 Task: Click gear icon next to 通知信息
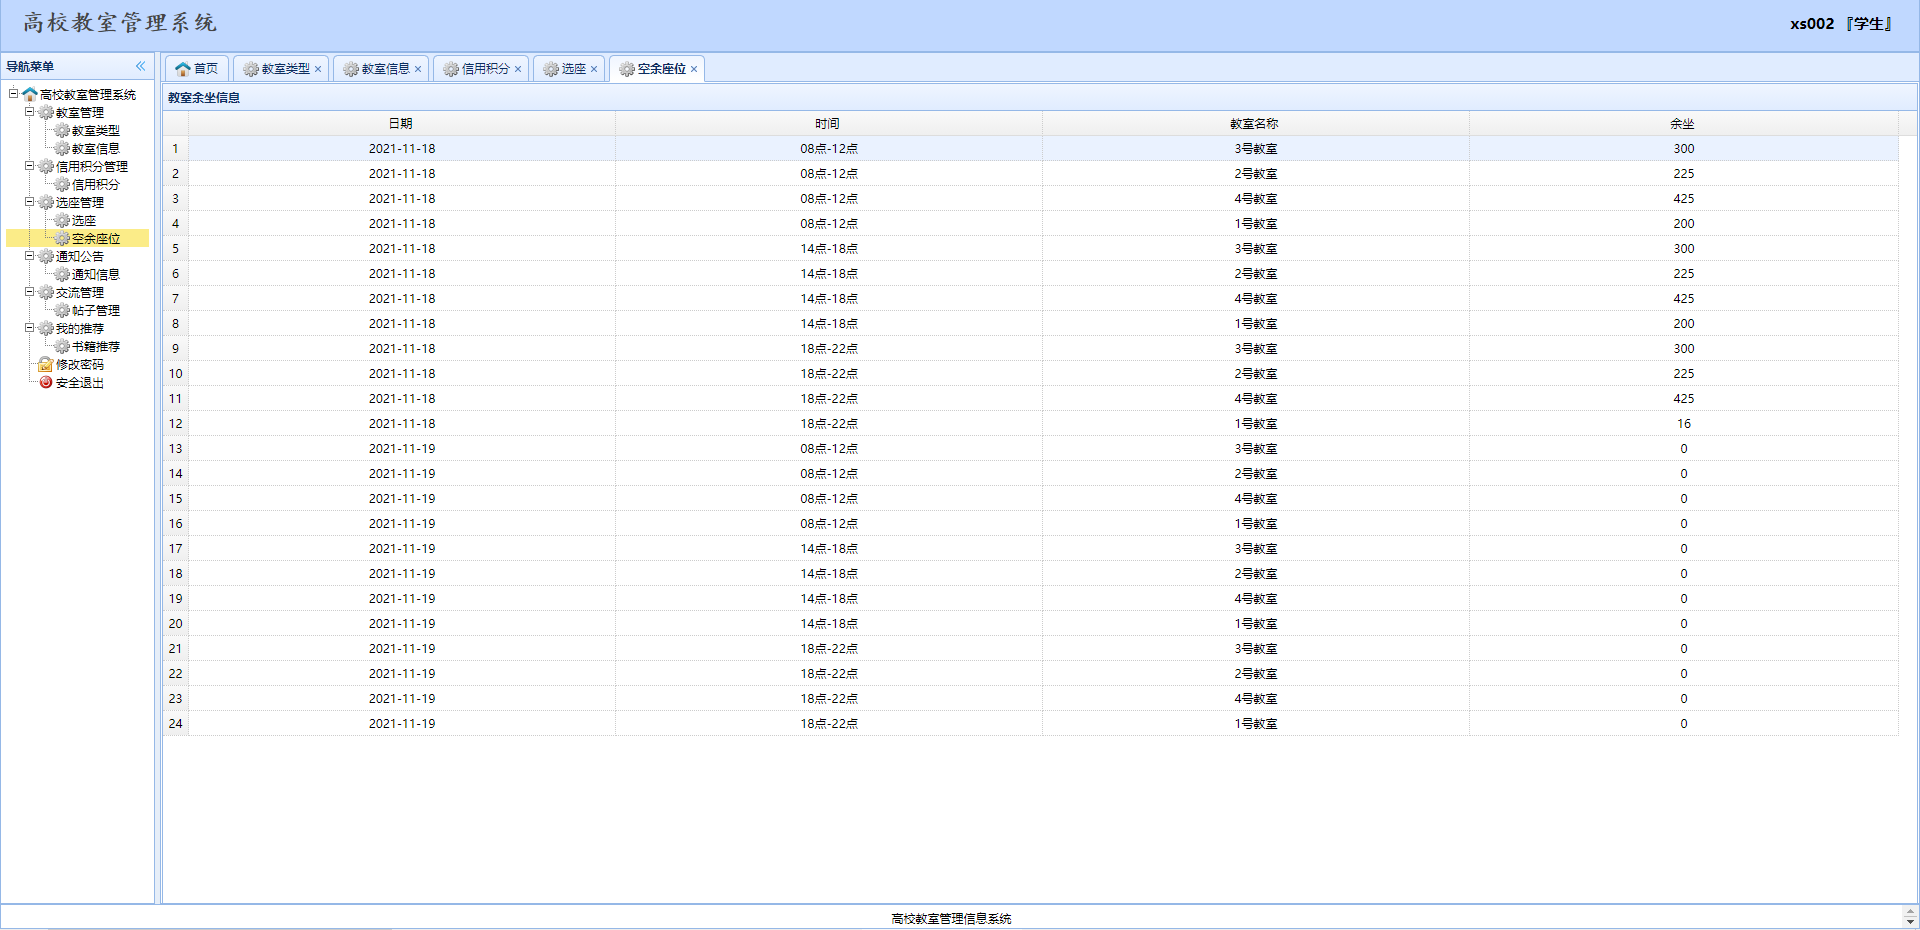pos(62,274)
